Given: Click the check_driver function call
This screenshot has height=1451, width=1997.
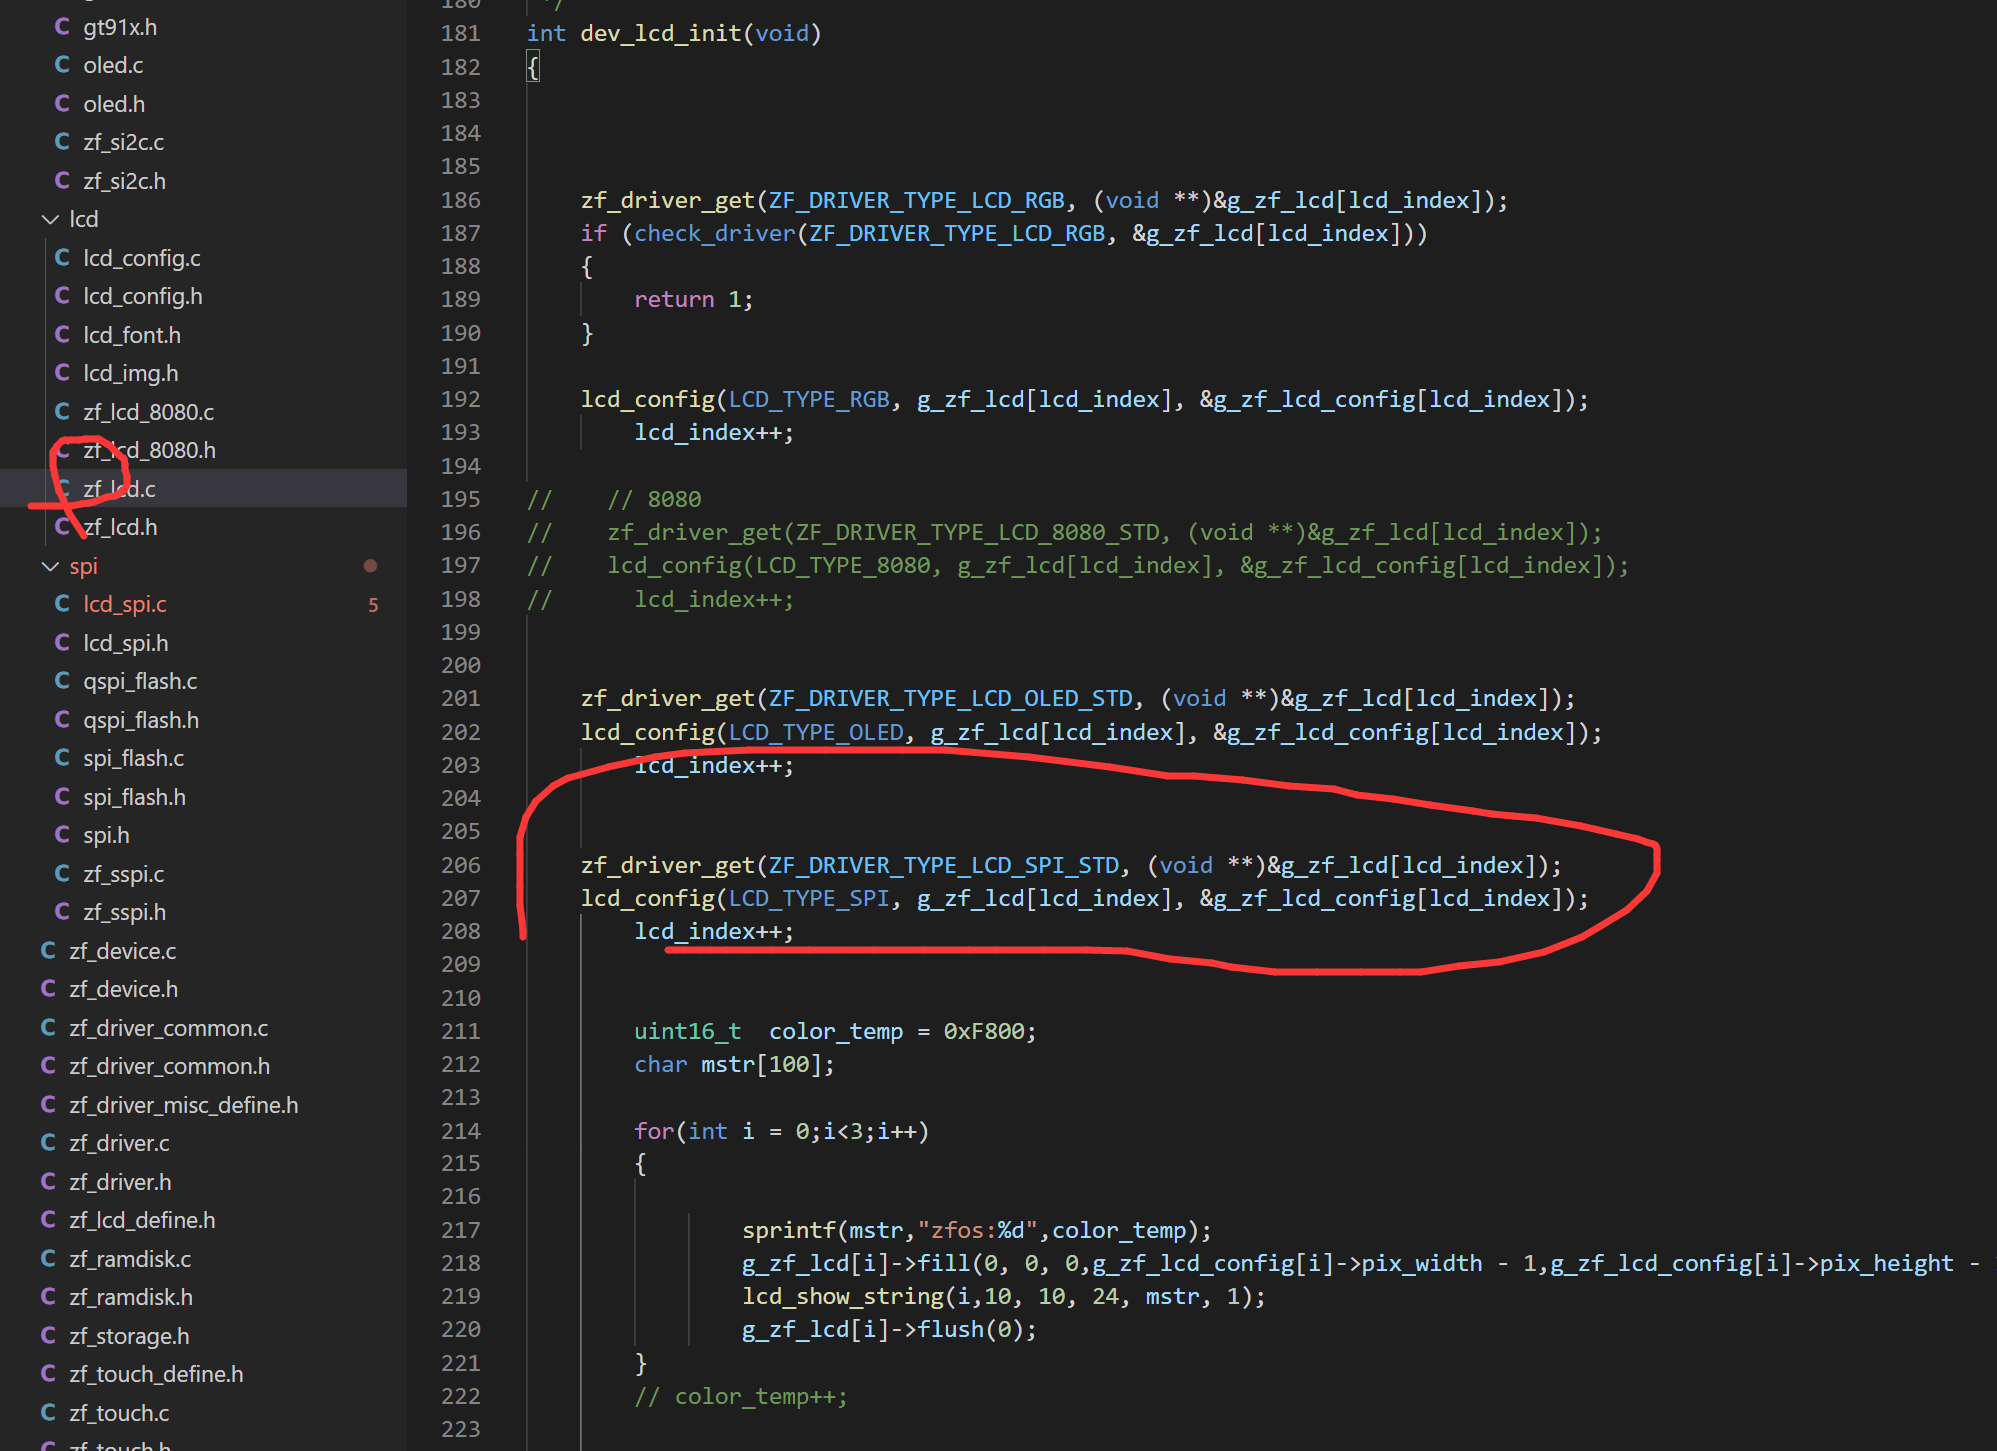Looking at the screenshot, I should 714,233.
